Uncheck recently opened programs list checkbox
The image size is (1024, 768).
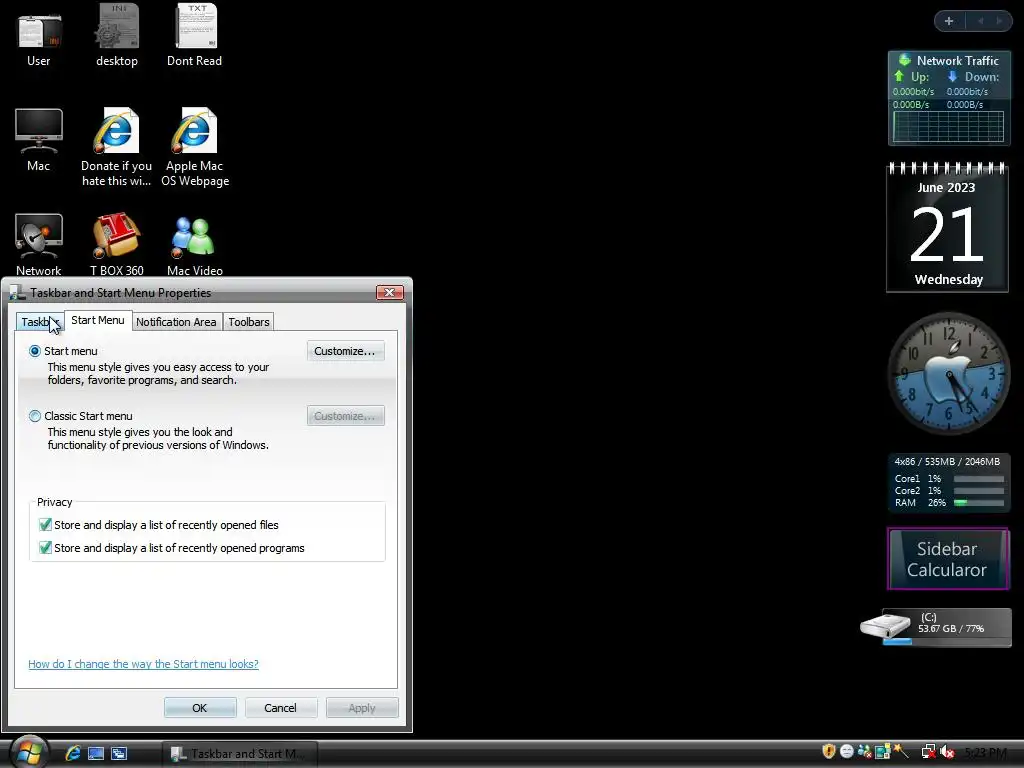(x=45, y=547)
